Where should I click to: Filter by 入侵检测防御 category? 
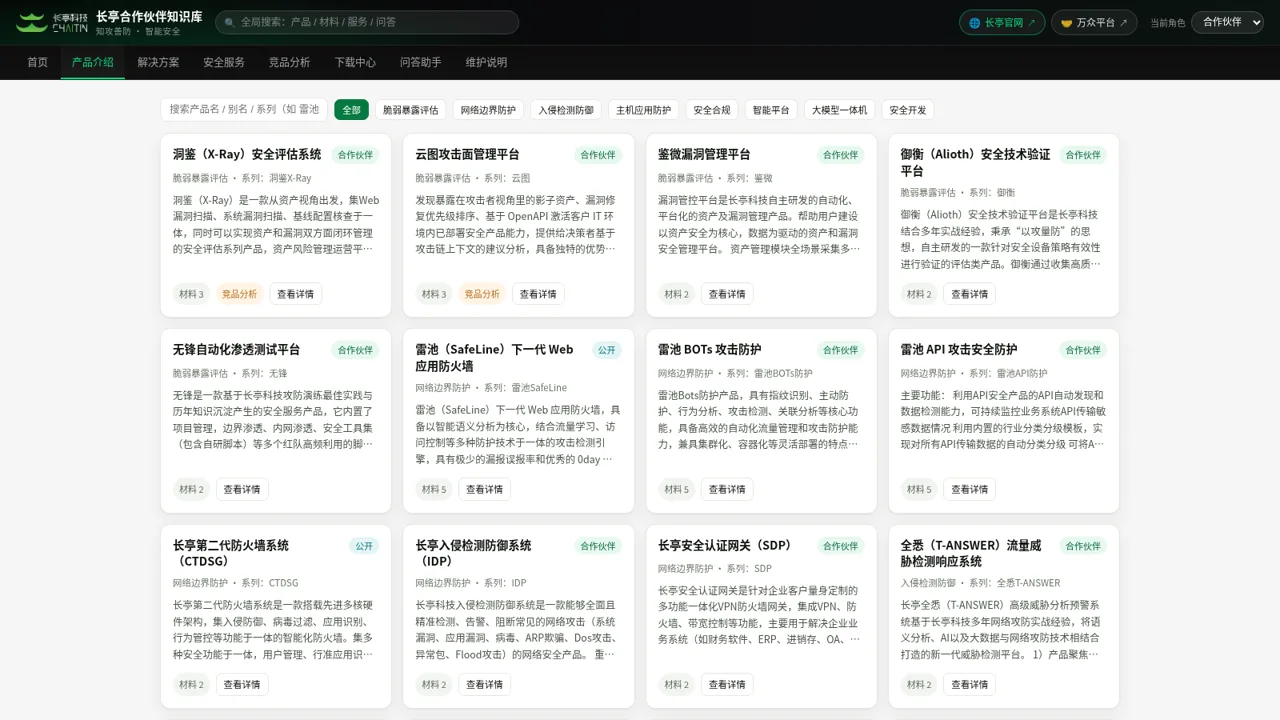coord(566,110)
